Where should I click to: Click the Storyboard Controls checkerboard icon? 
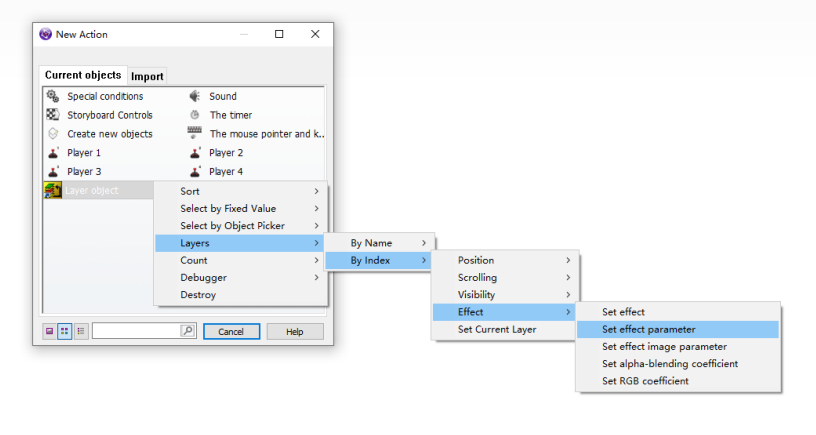(x=53, y=114)
